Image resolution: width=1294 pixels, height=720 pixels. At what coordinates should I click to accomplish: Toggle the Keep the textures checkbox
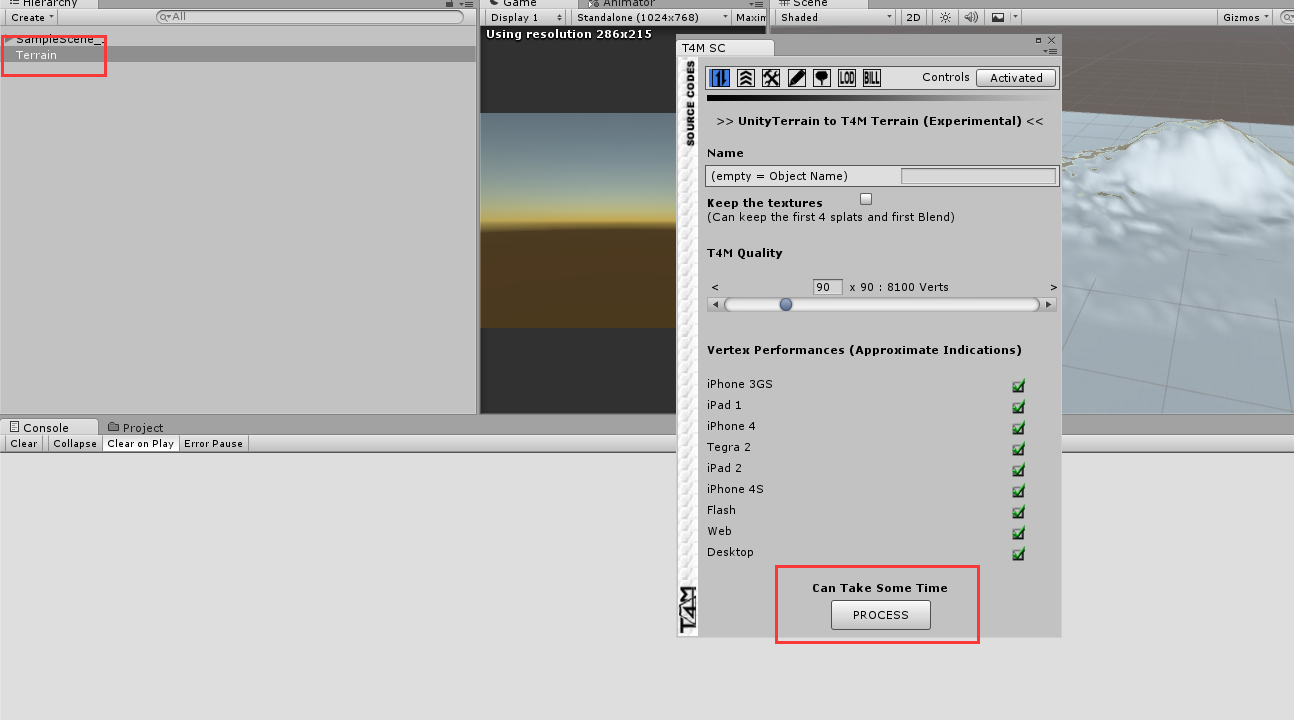(866, 199)
